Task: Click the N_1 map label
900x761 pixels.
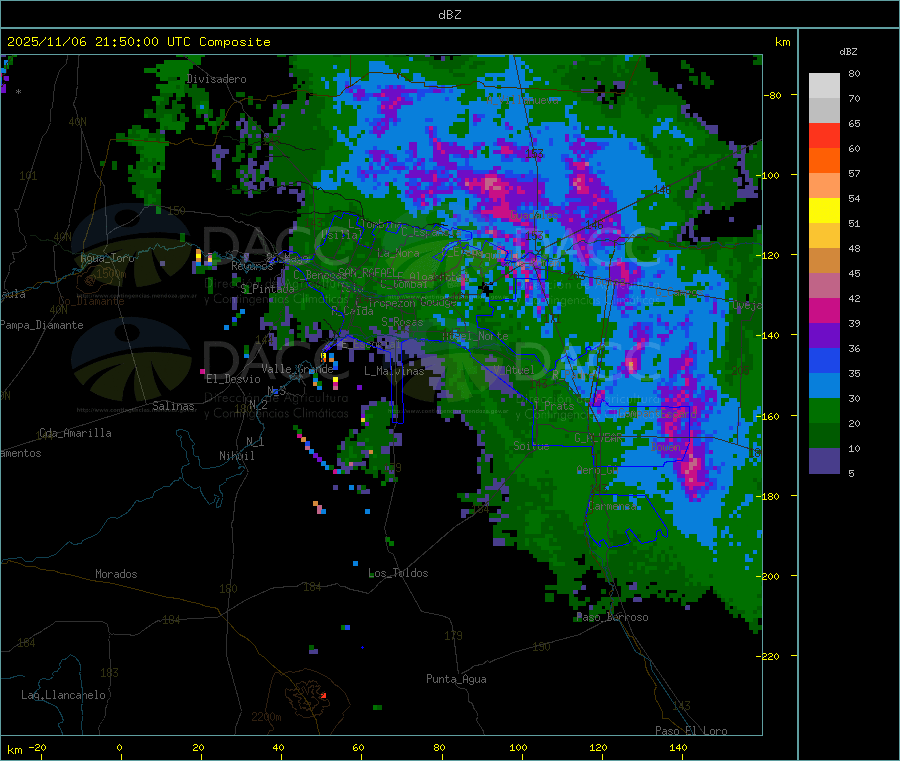Action: point(255,442)
